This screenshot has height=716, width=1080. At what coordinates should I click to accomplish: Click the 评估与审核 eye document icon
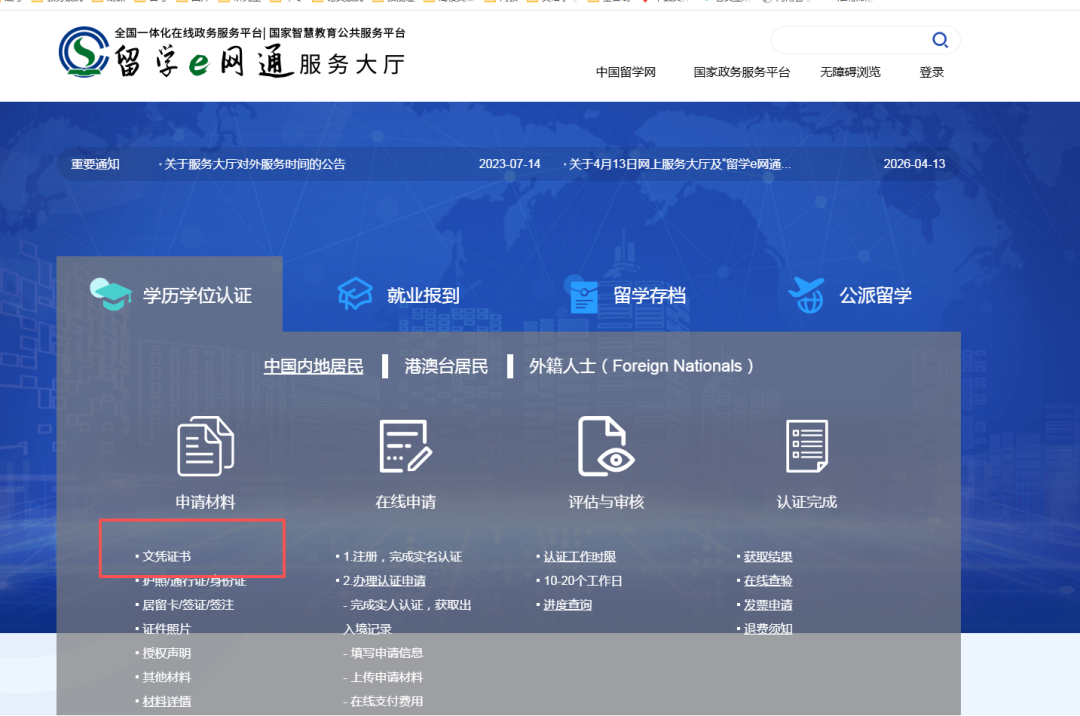605,446
